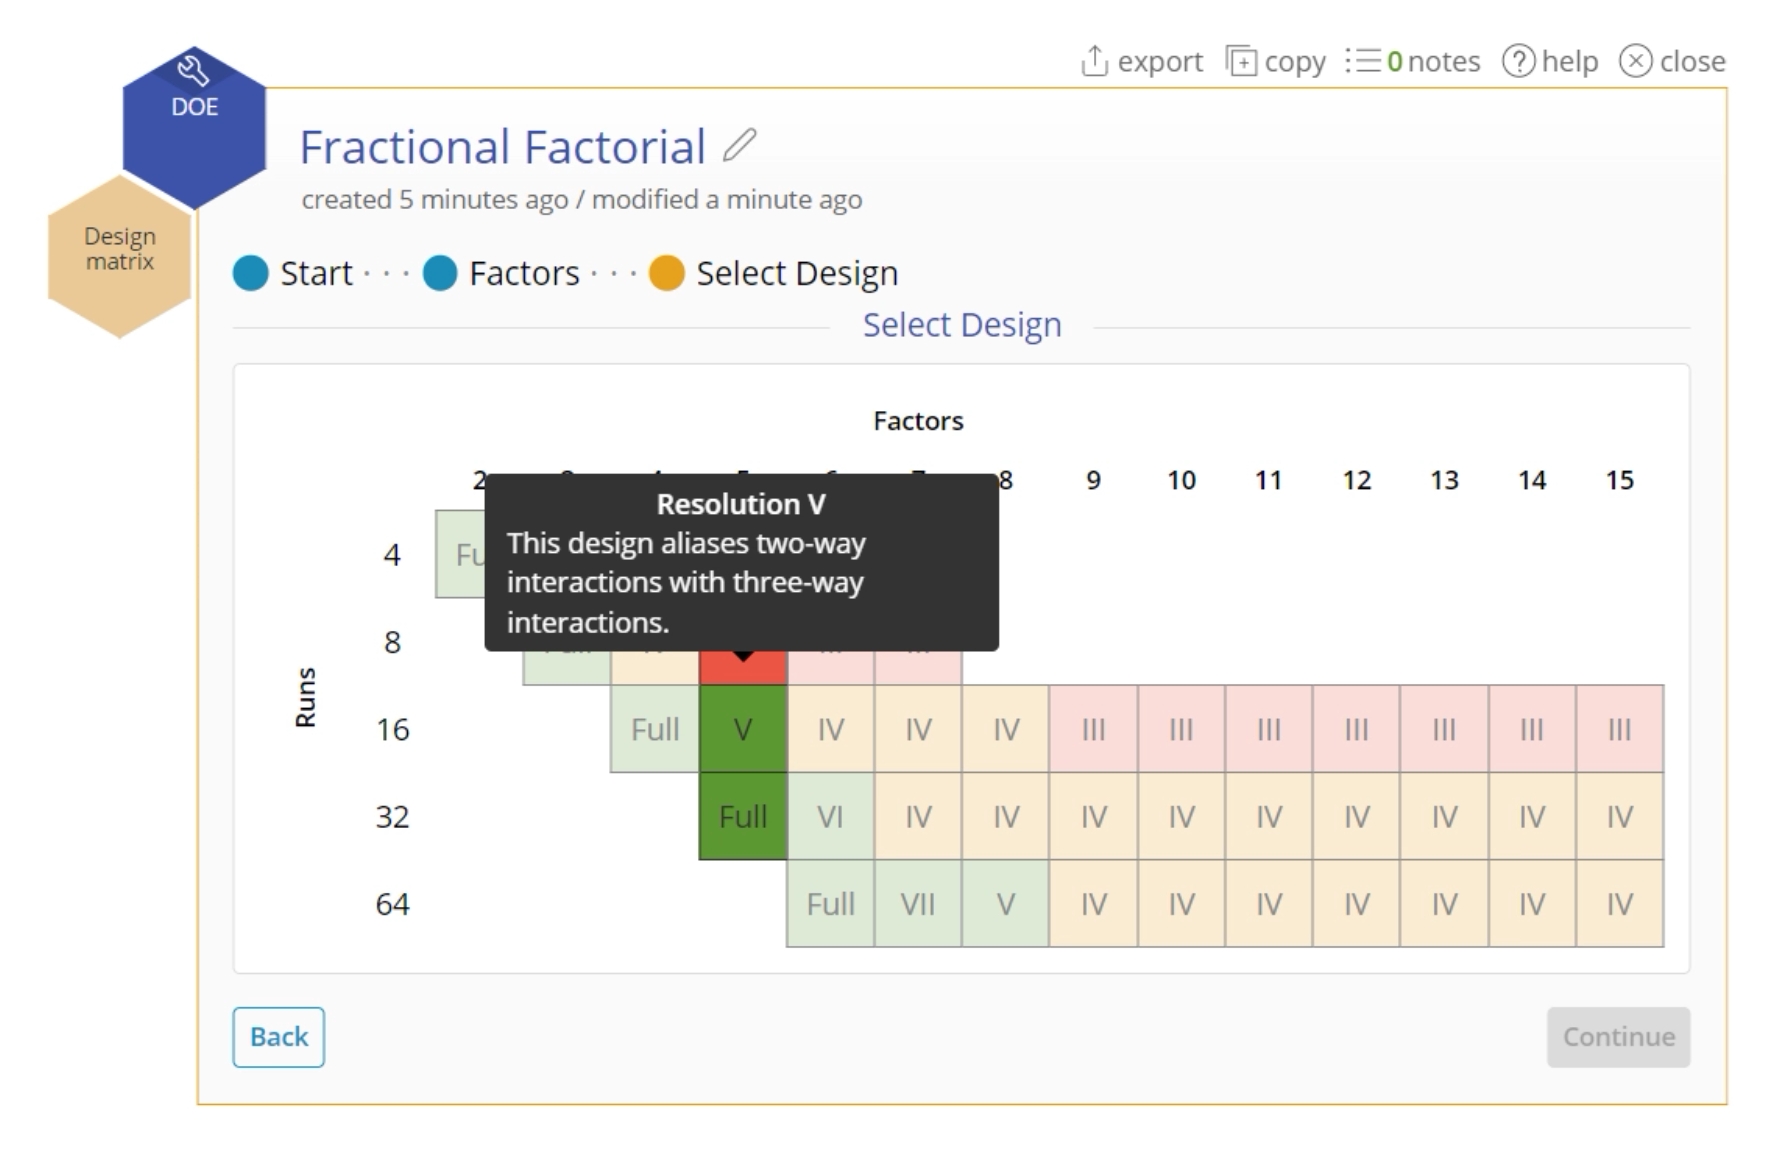Viewport: 1791px width, 1158px height.
Task: Pick 64-run Full design for 6 factors
Action: click(x=830, y=904)
